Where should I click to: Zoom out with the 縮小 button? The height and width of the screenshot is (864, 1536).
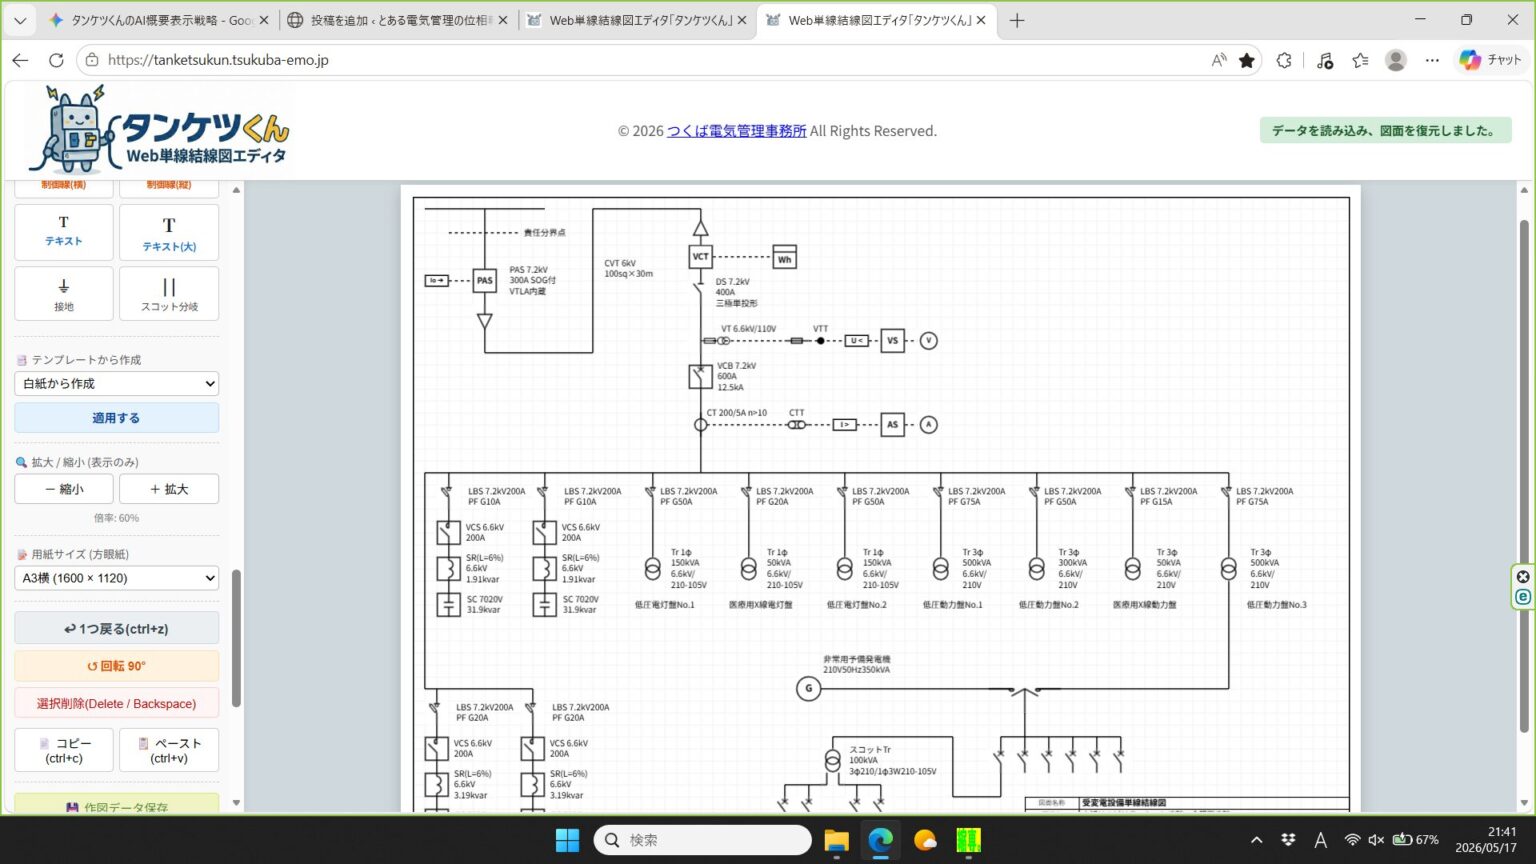[x=64, y=489]
